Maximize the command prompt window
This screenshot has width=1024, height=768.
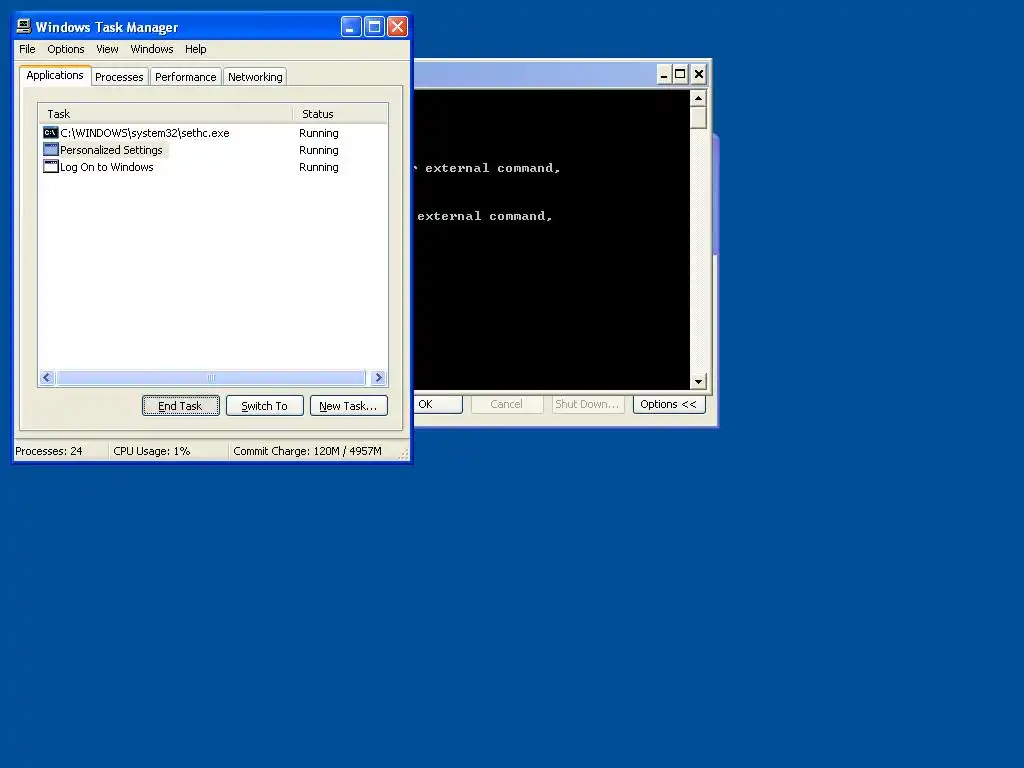pos(680,74)
